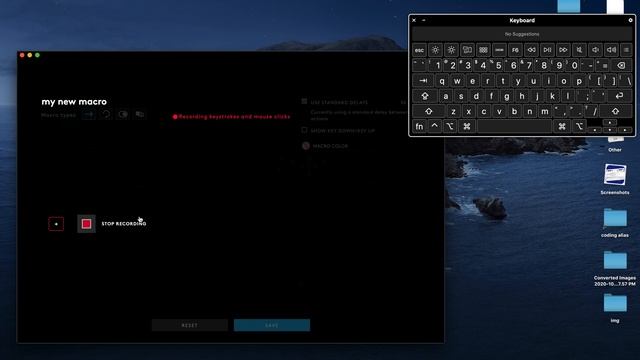640x360 pixels.
Task: Tap the tab key on the keyboard
Action: [423, 81]
